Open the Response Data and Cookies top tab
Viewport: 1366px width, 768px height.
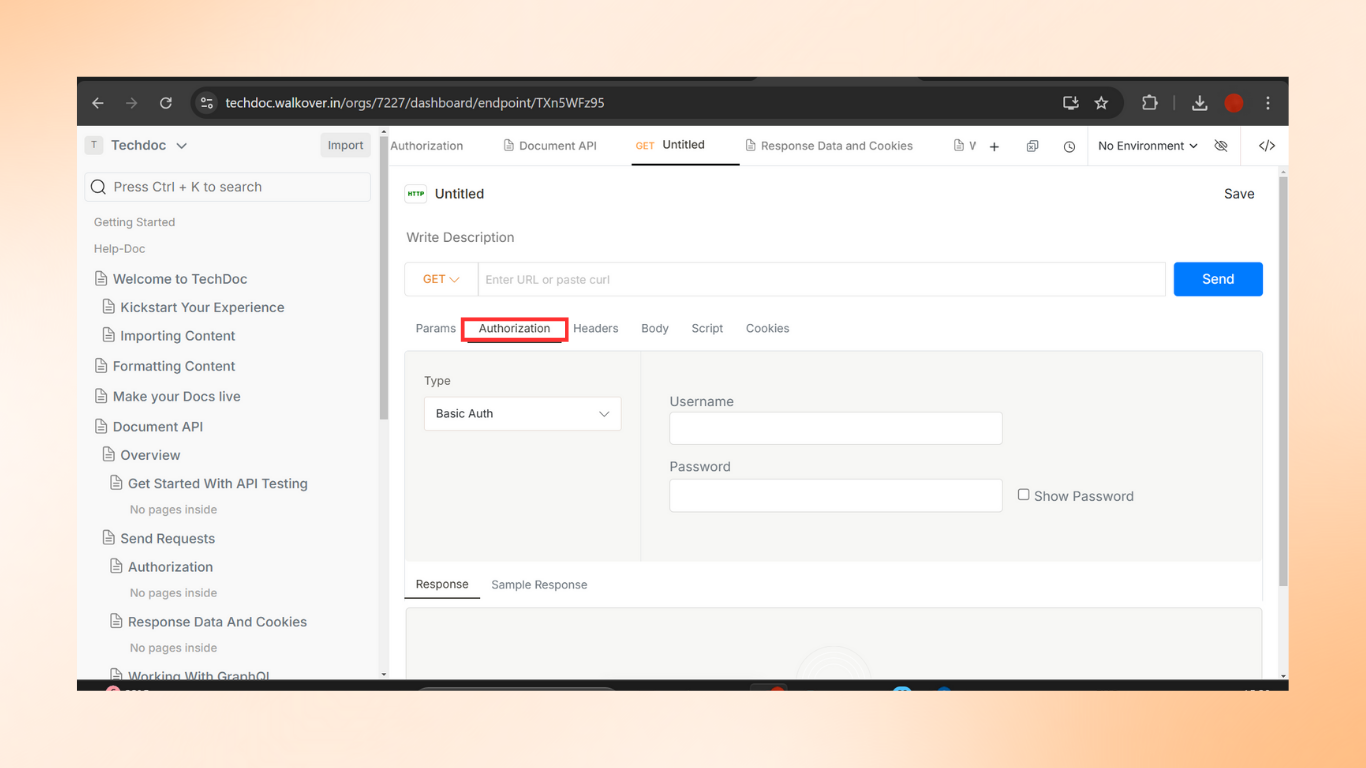[829, 146]
